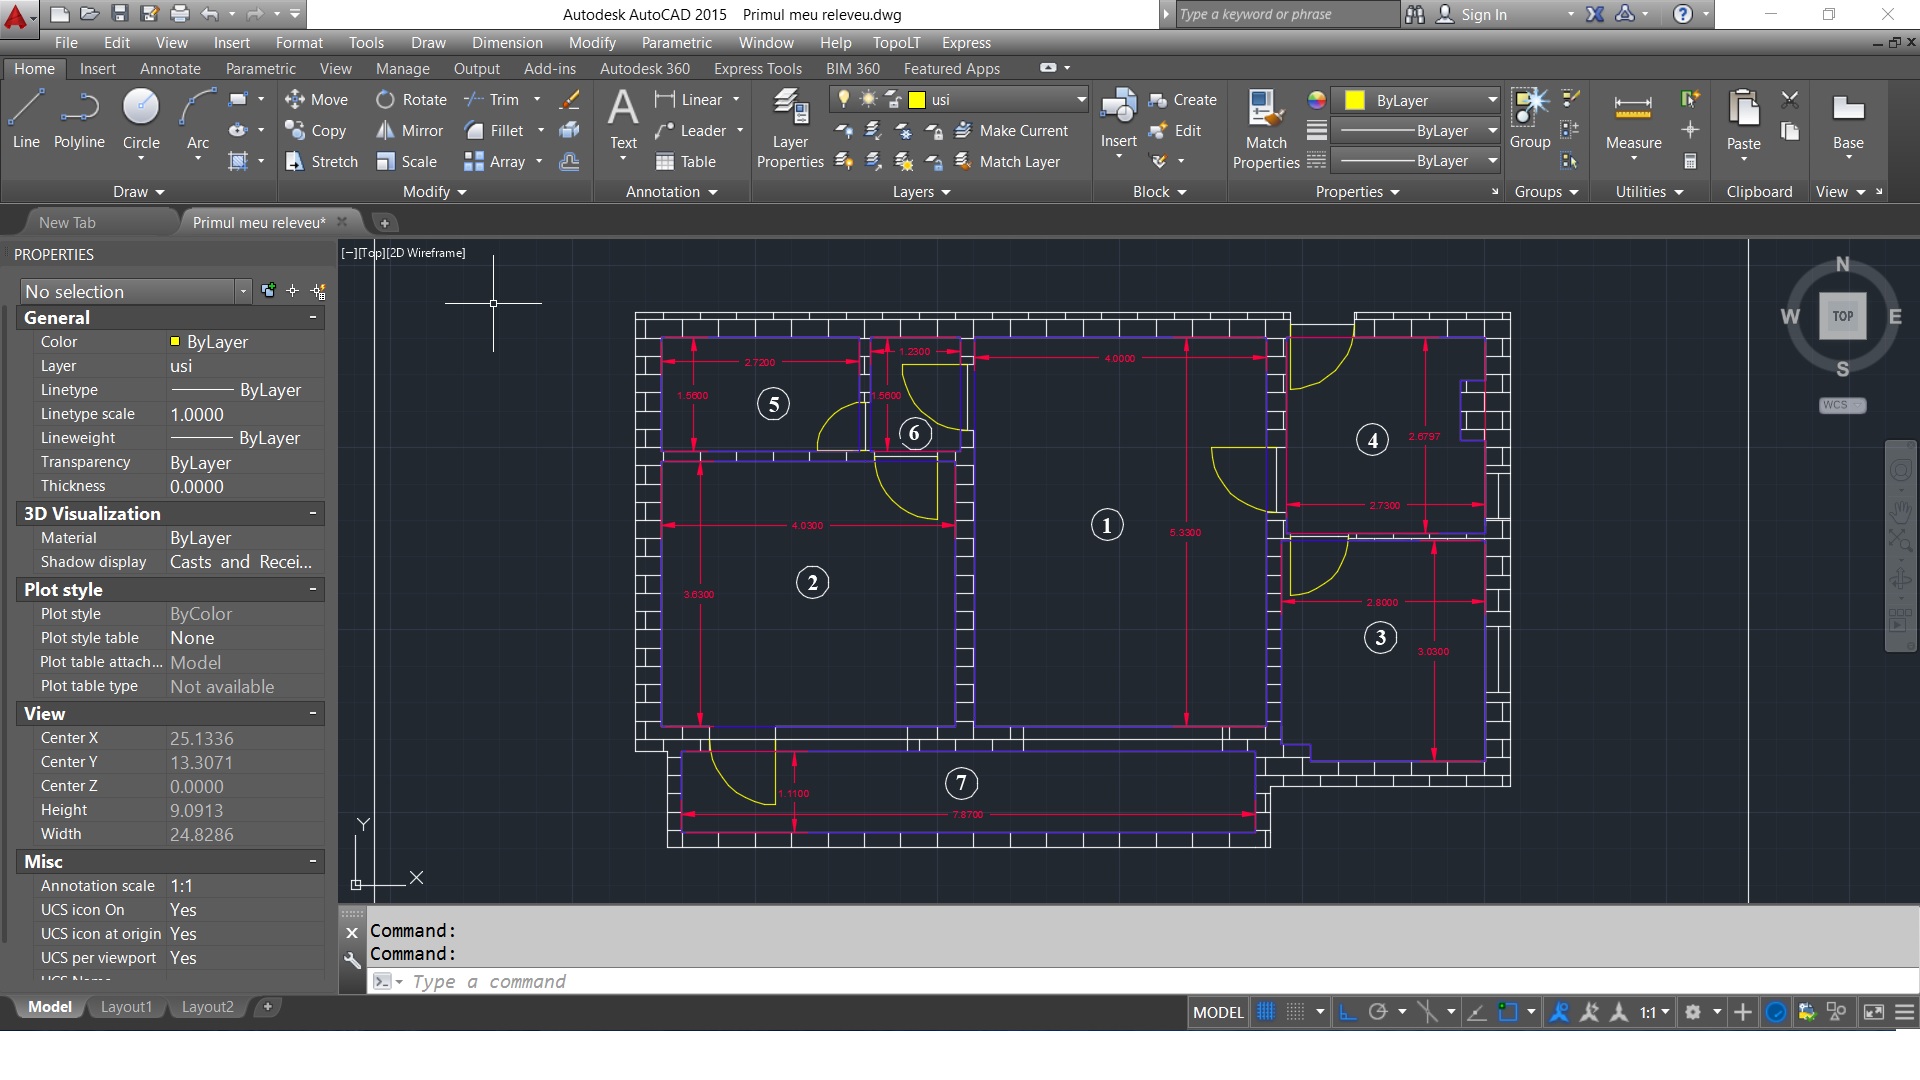Open the Dimension menu
The image size is (1920, 1080).
click(507, 43)
